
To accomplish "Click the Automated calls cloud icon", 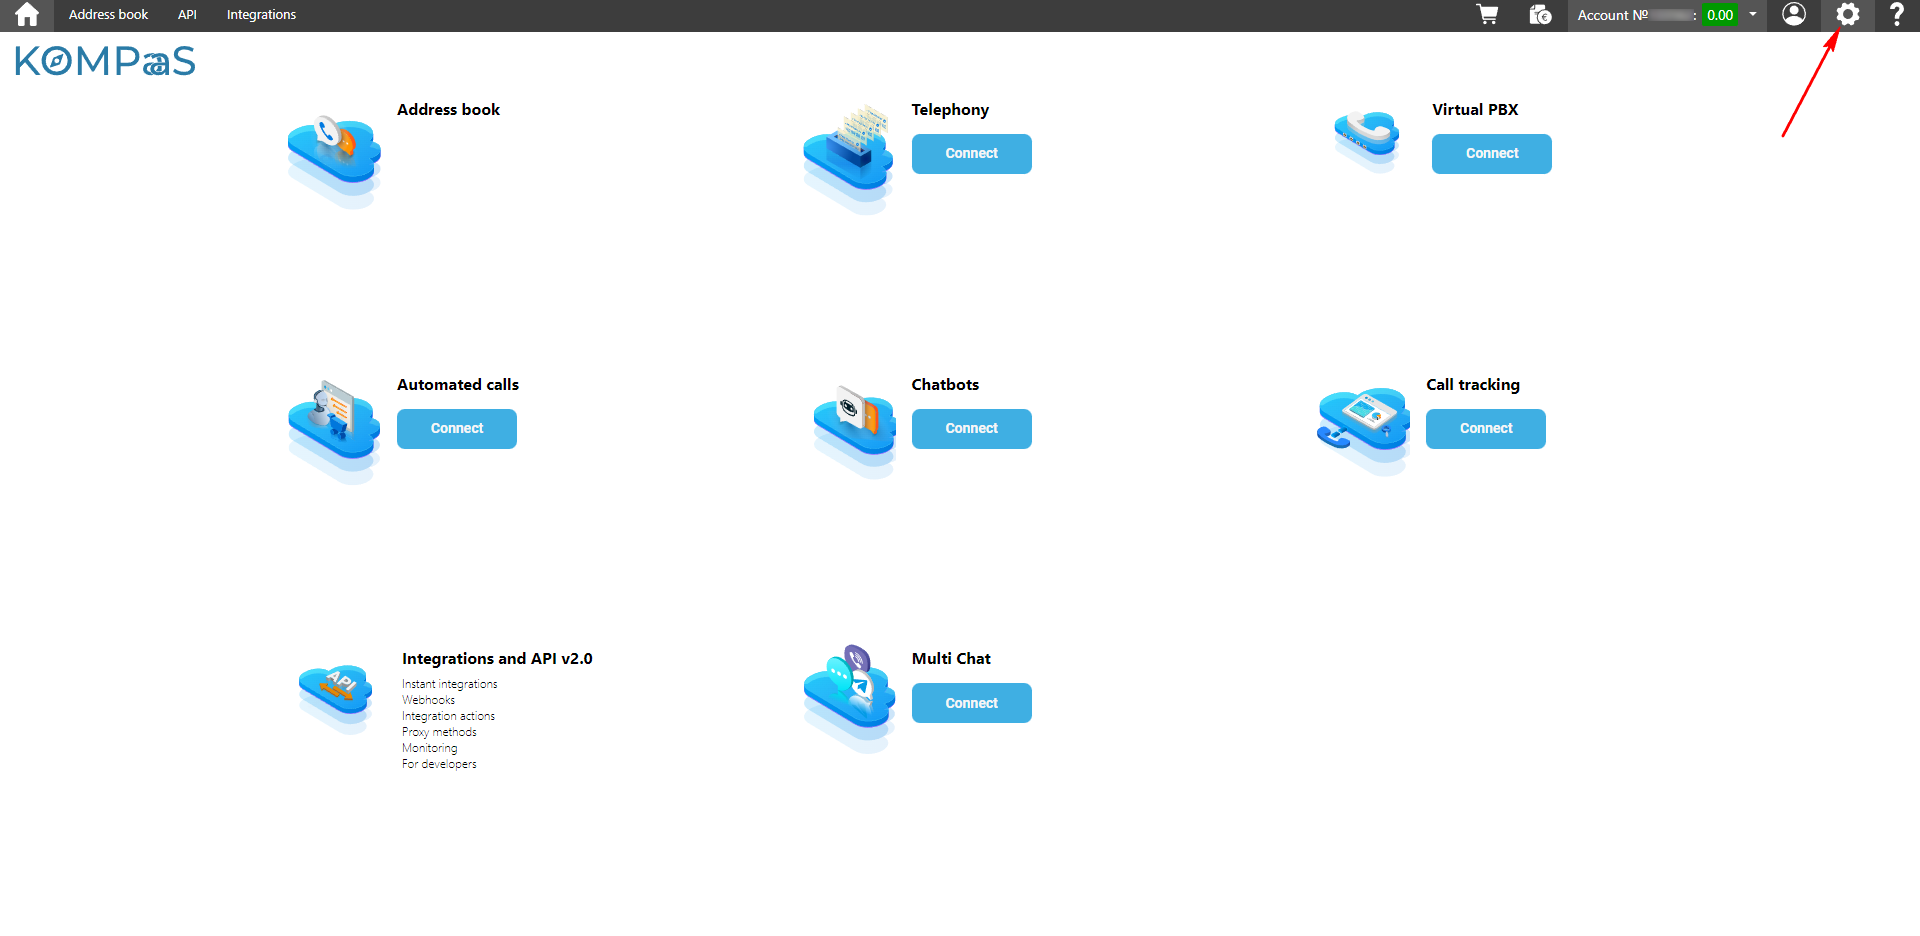I will 334,432.
